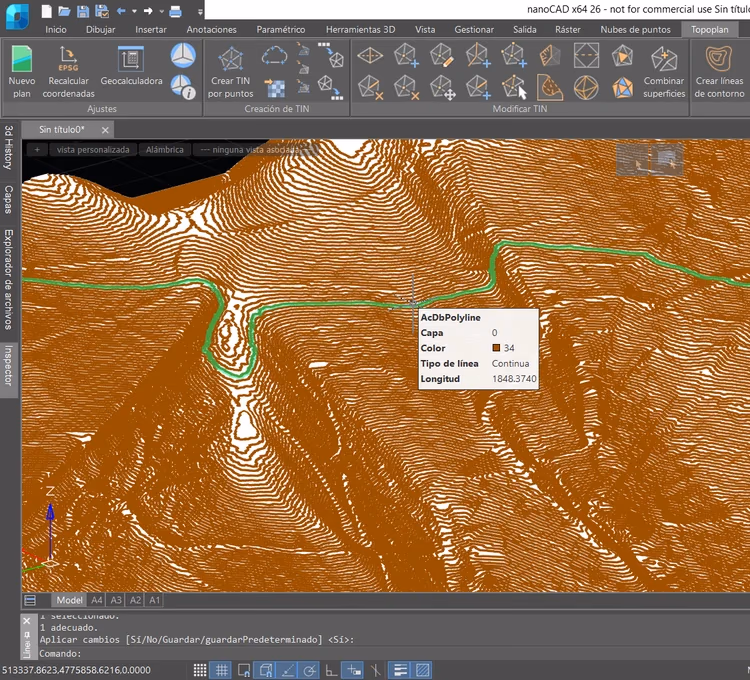Toggle the dotted snap grid button
This screenshot has height=680, width=750.
click(x=200, y=670)
